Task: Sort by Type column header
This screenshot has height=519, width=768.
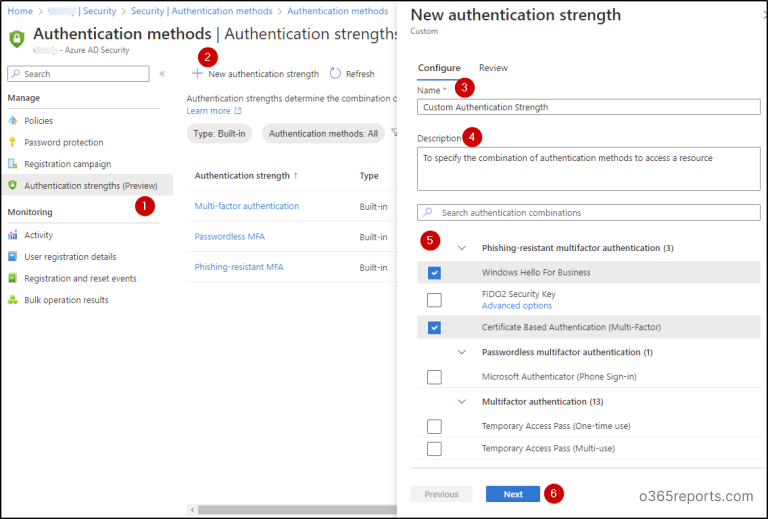Action: (369, 176)
